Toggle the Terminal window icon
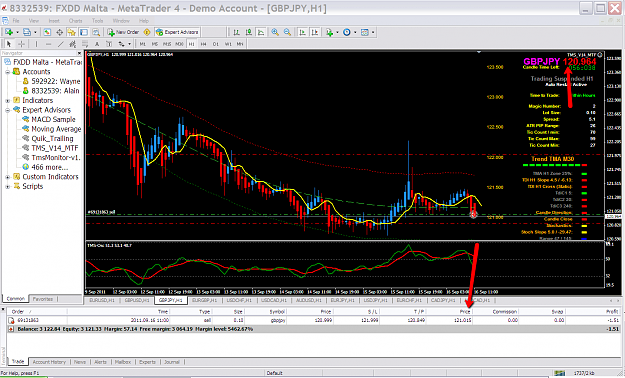The width and height of the screenshot is (625, 378). coord(84,32)
